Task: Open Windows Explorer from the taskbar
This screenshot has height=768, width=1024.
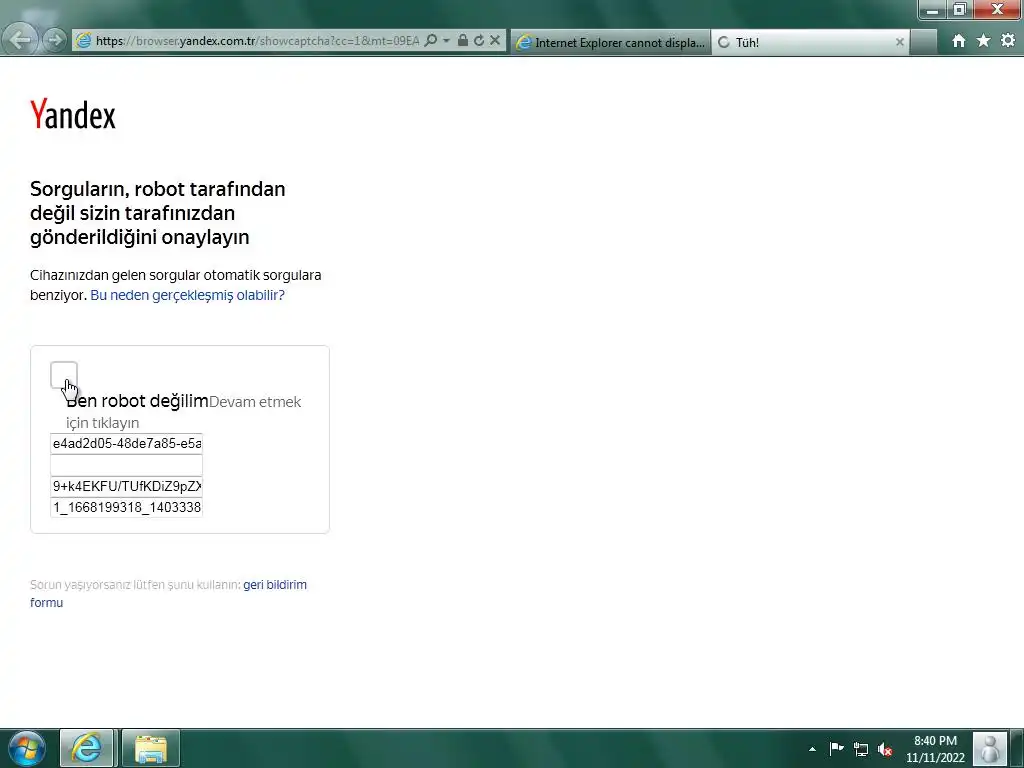Action: 150,748
